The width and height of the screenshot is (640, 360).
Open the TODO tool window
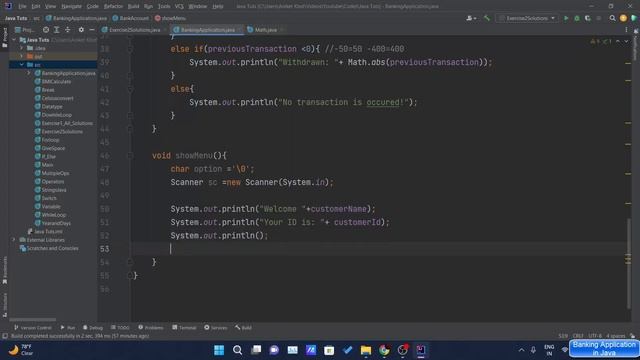[120, 327]
